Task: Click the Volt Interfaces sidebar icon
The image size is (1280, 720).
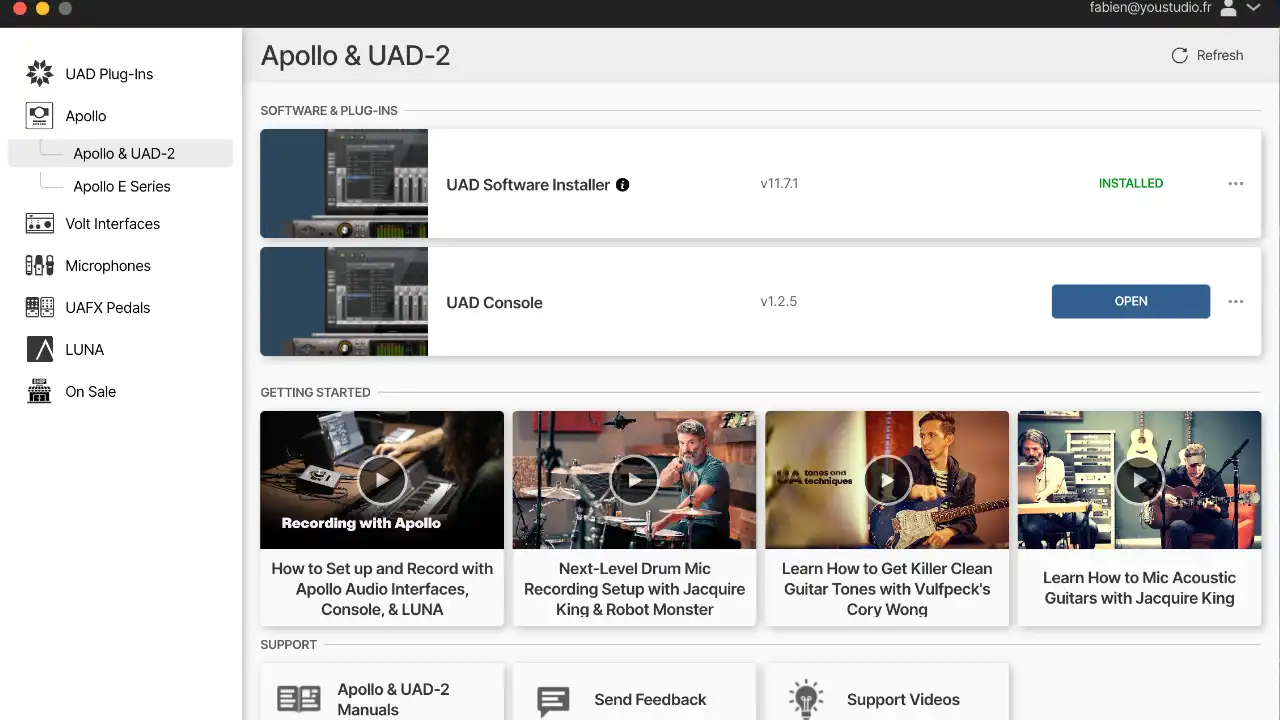Action: point(39,223)
